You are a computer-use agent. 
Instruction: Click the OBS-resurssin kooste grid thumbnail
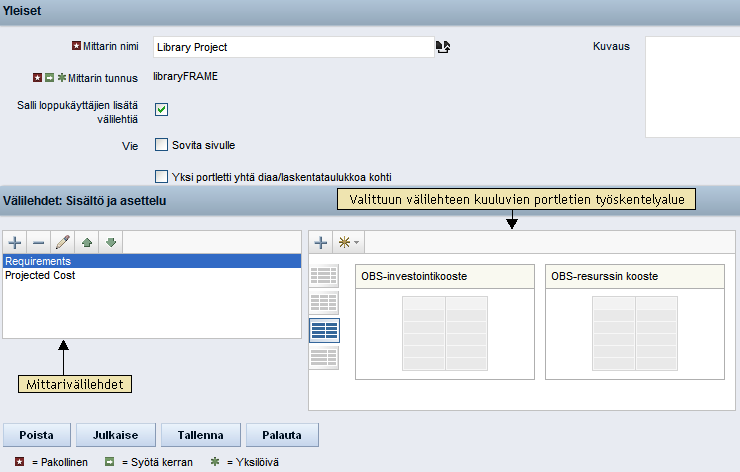point(635,333)
